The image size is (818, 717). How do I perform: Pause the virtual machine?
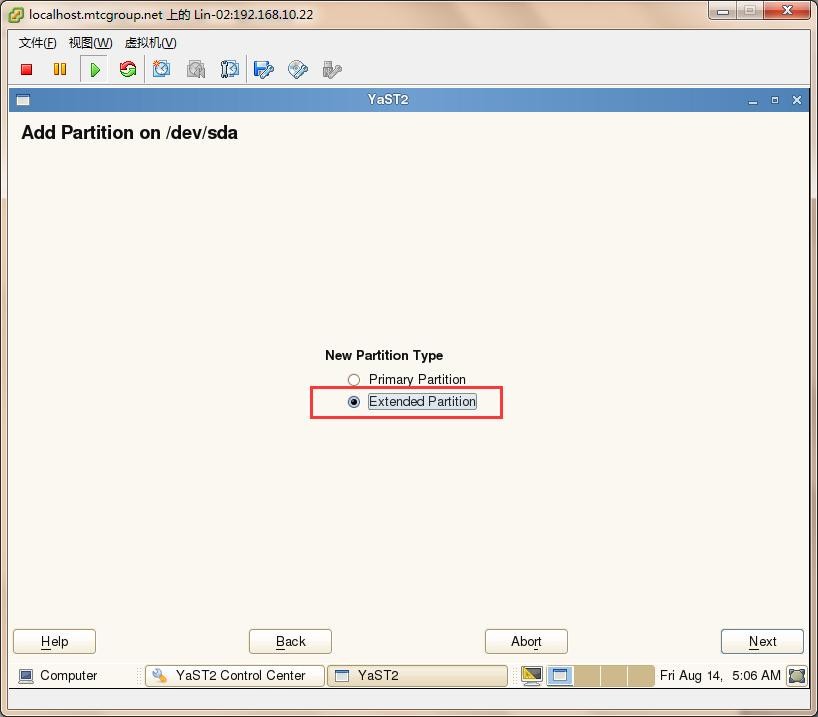click(x=60, y=69)
